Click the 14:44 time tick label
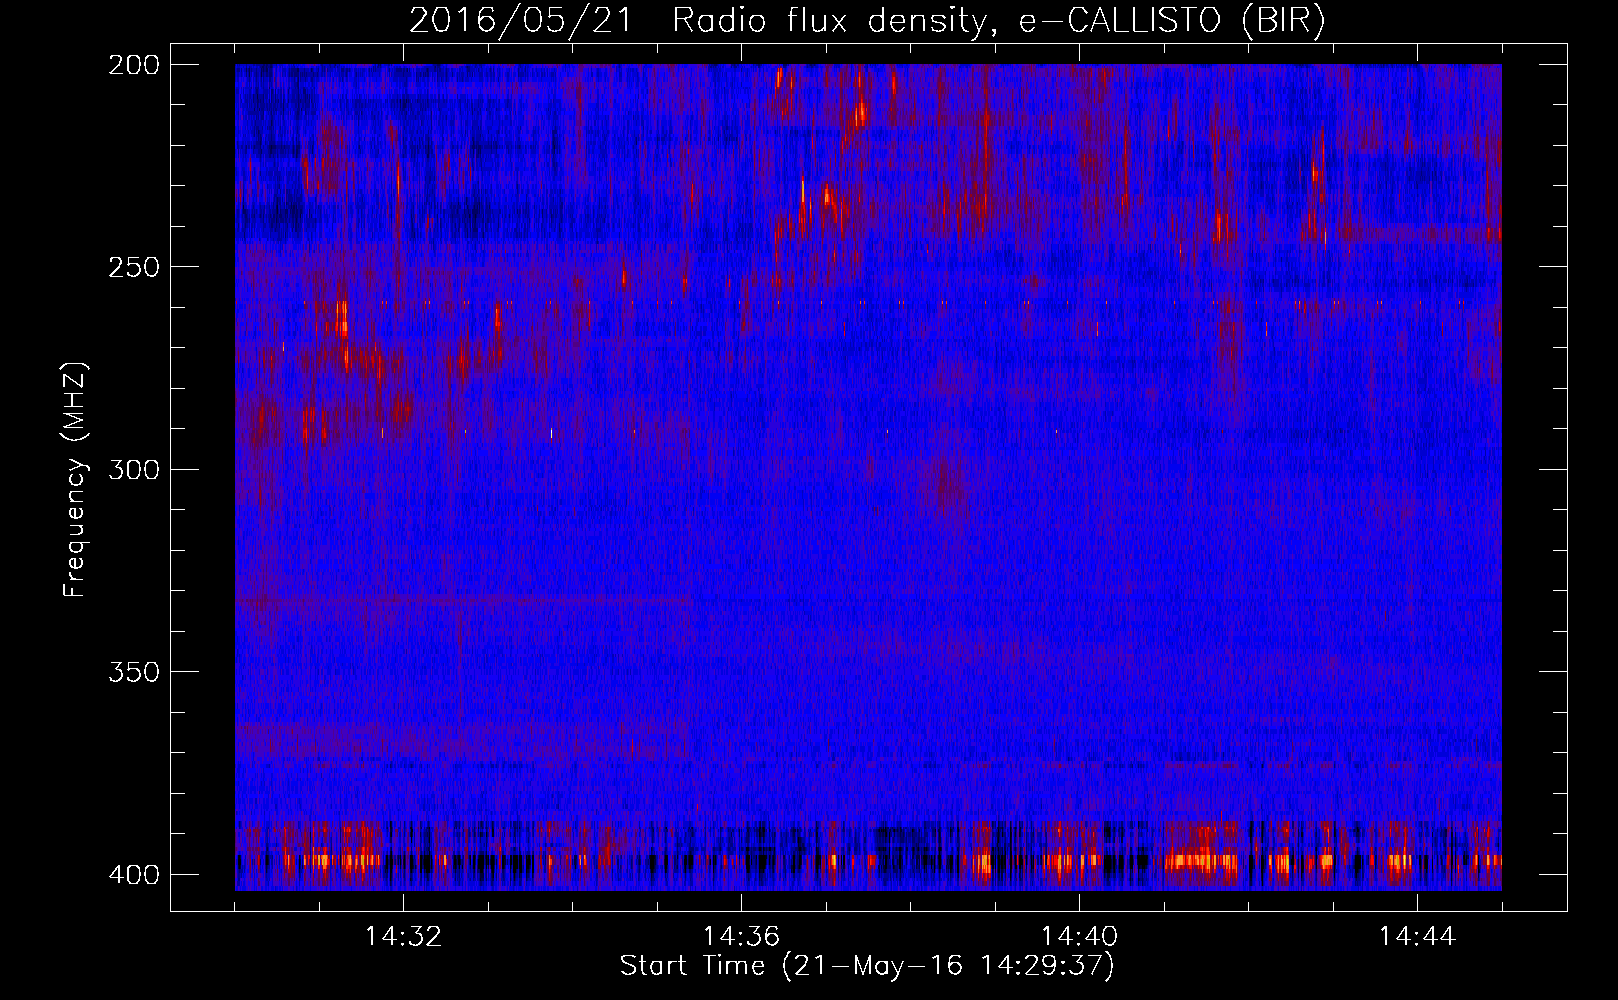This screenshot has height=1000, width=1618. click(x=1417, y=936)
